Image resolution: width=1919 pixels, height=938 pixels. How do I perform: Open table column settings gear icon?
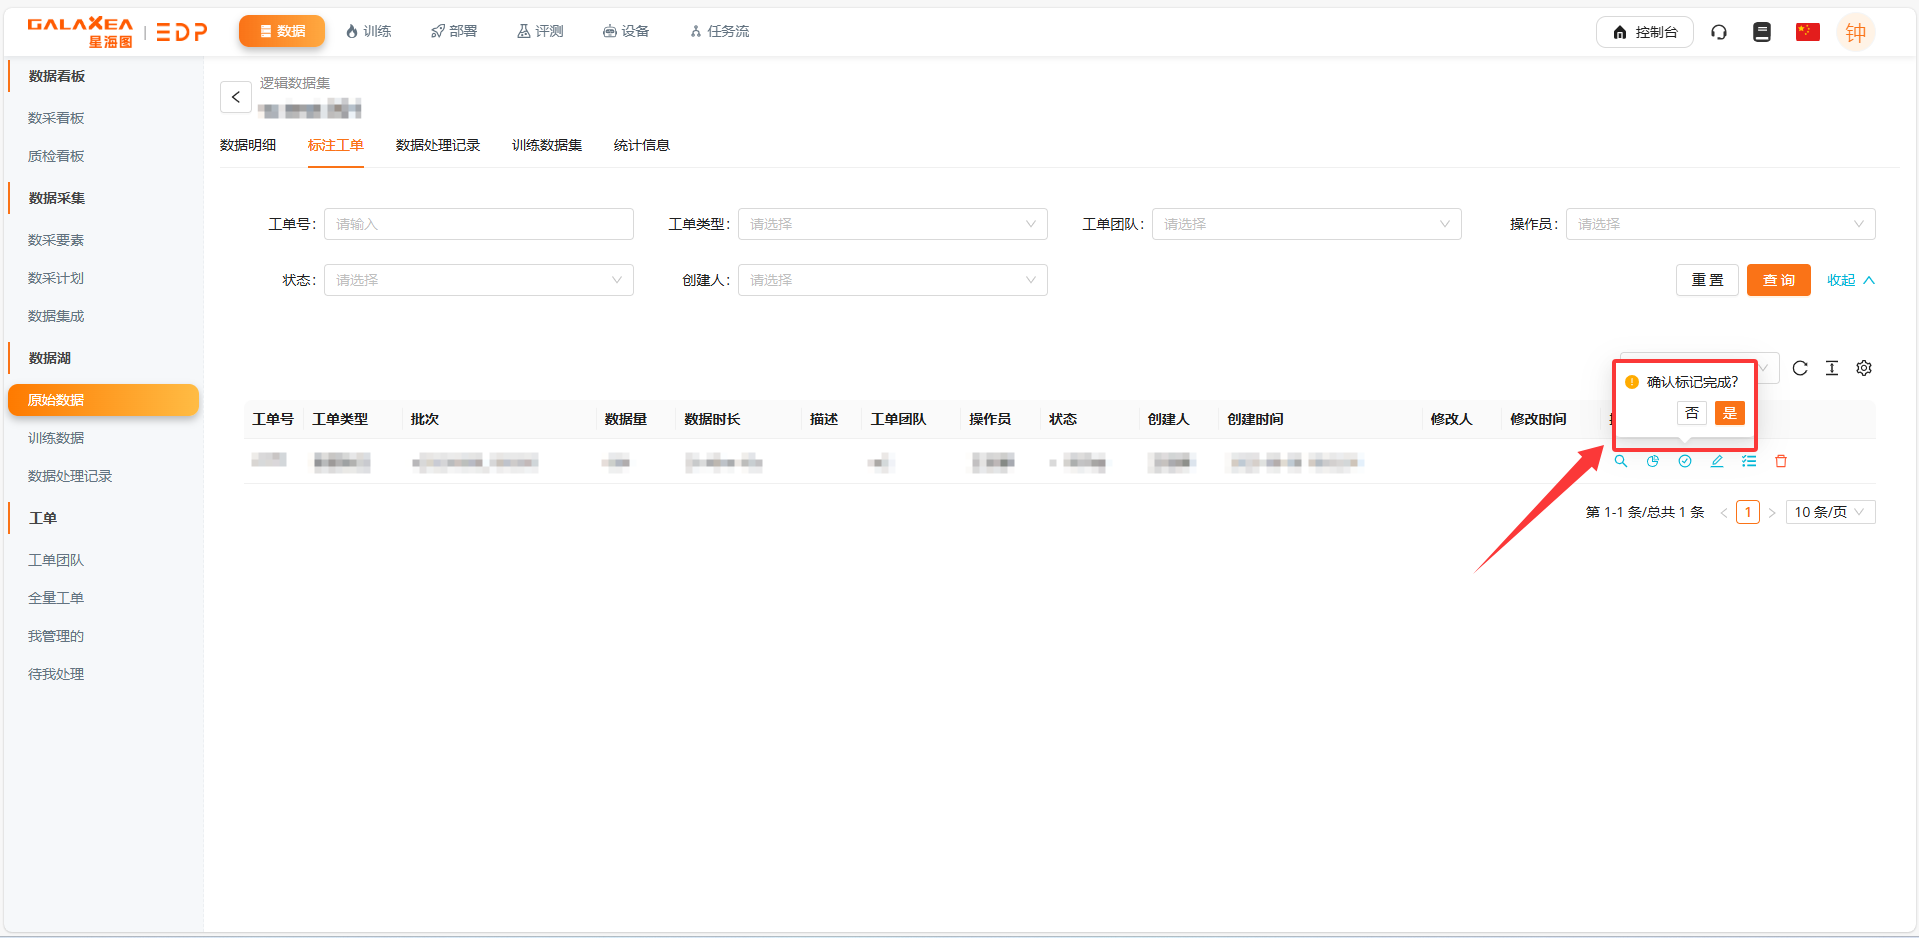point(1864,368)
